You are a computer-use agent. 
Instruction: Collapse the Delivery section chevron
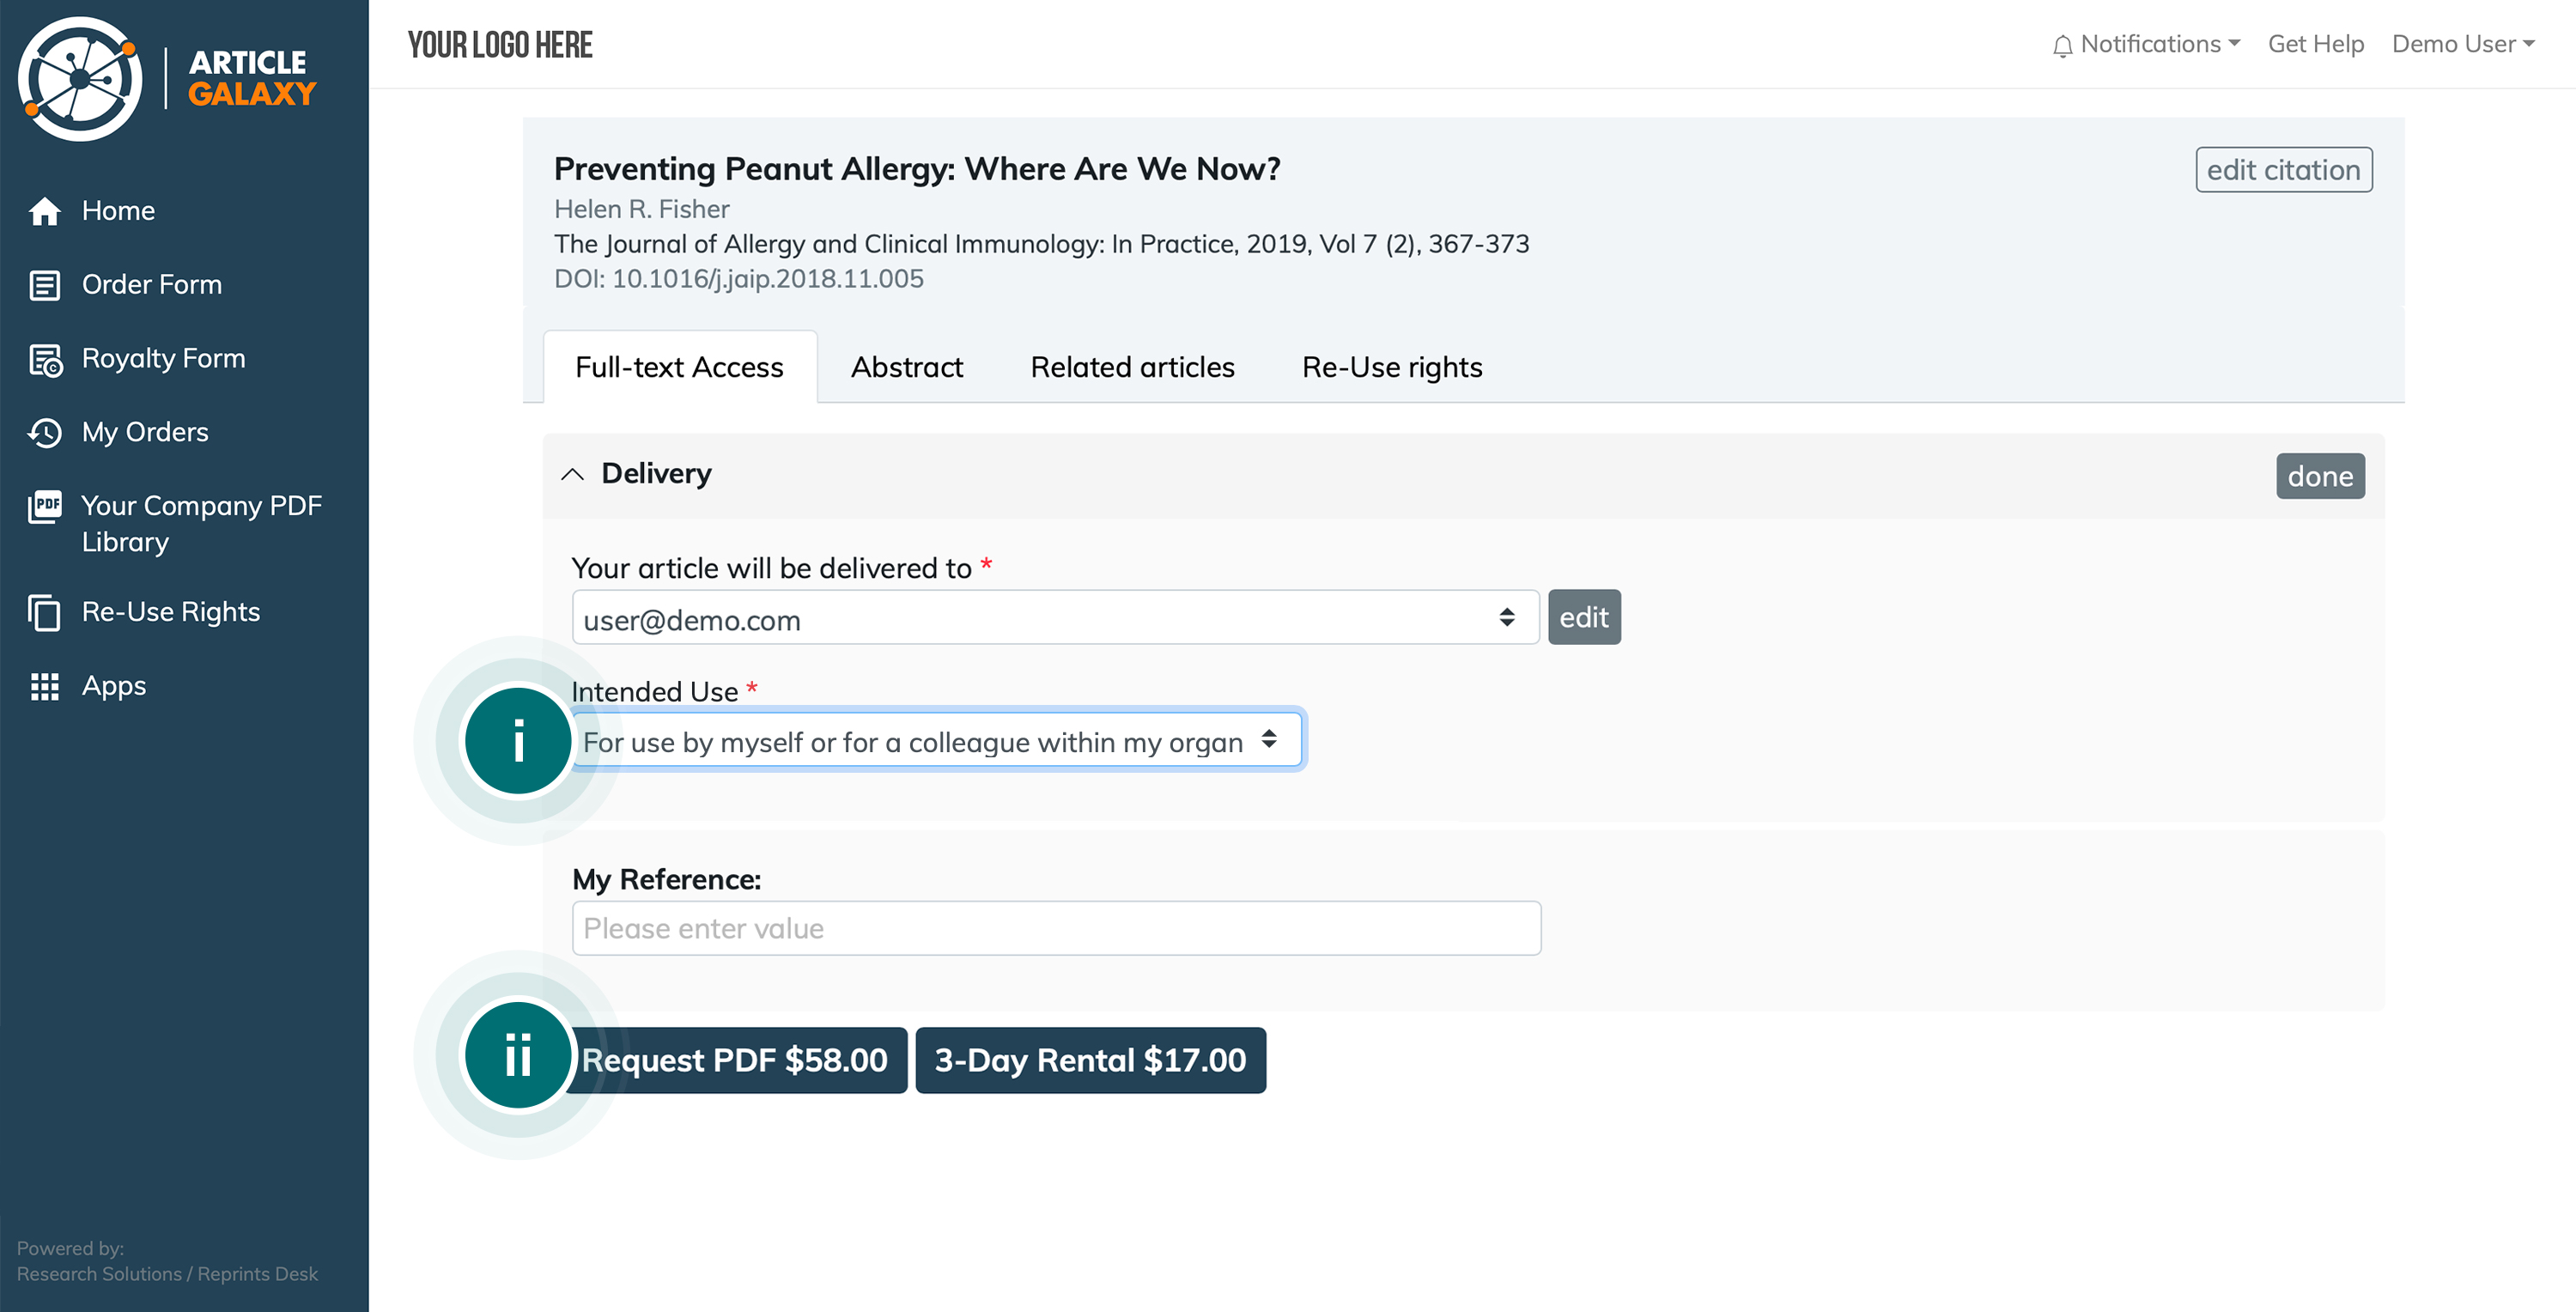572,474
